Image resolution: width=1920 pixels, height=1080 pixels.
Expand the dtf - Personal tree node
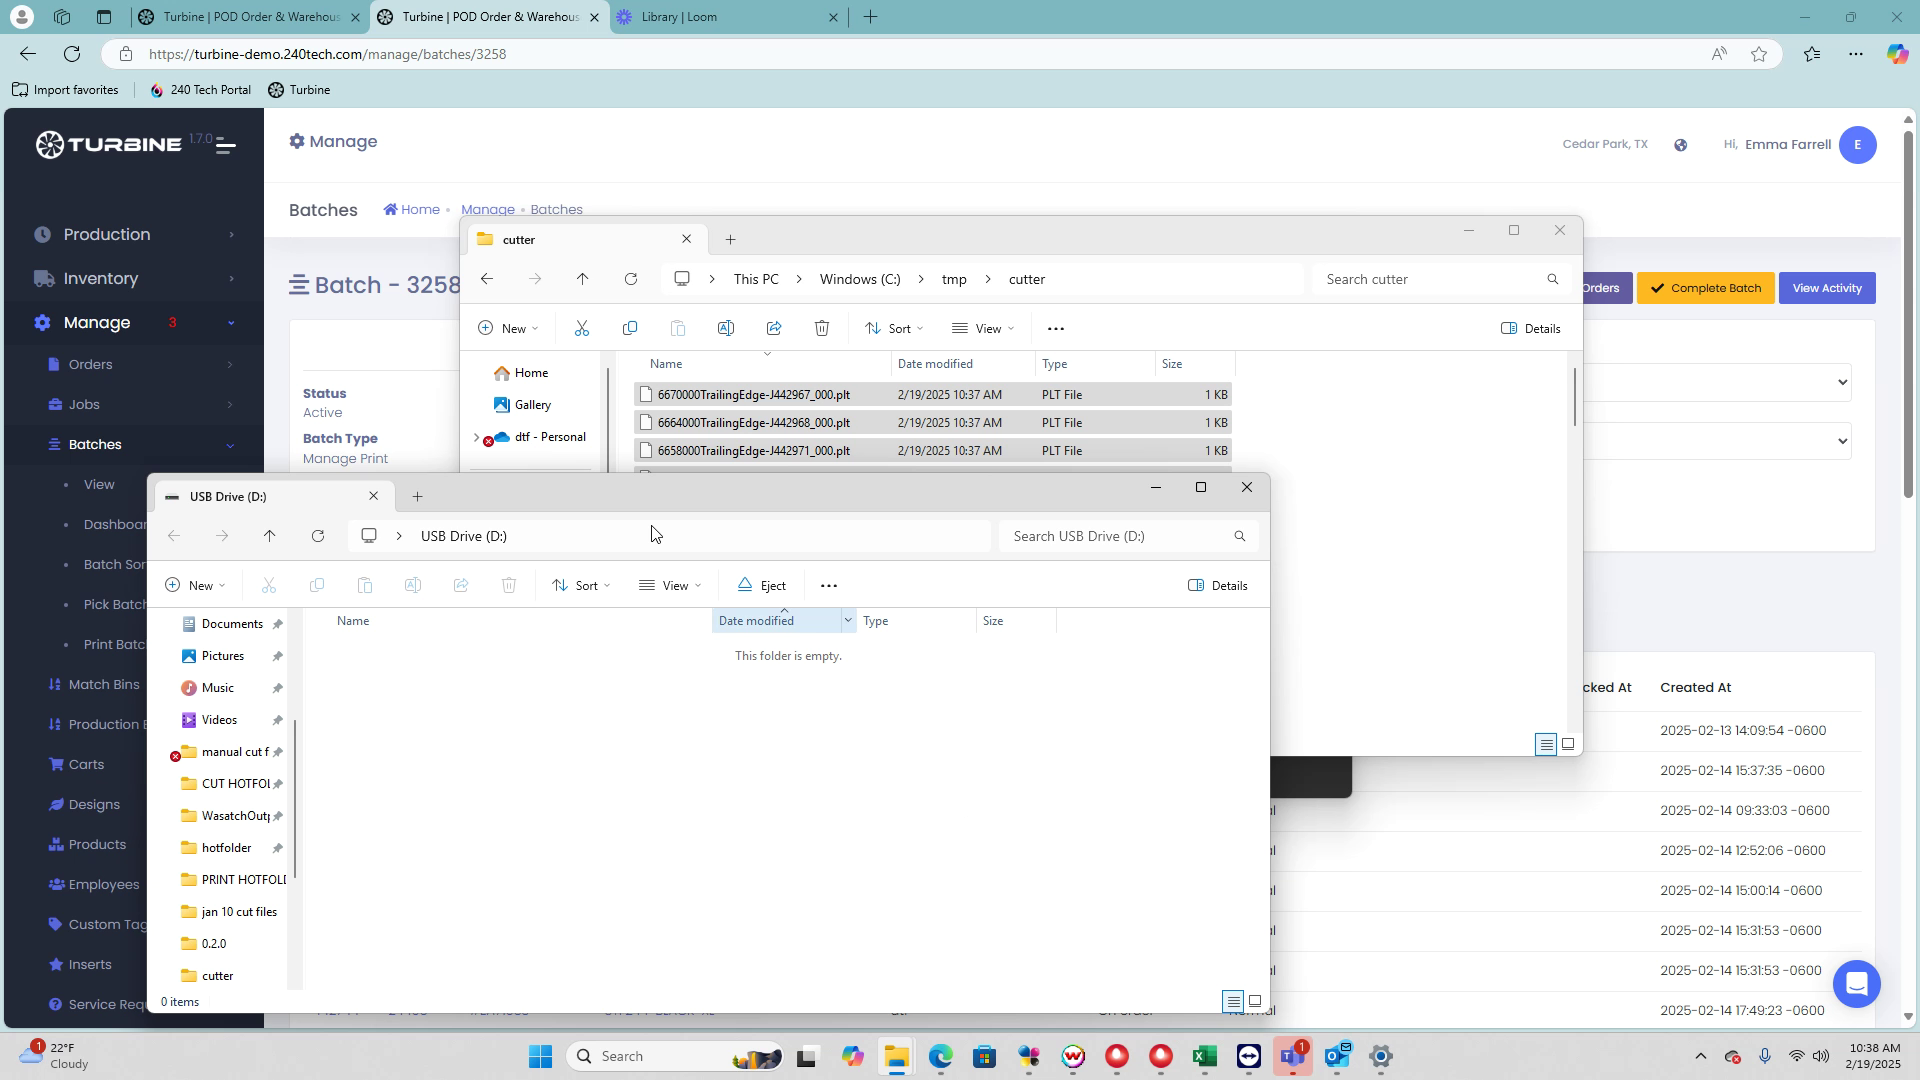coord(476,438)
